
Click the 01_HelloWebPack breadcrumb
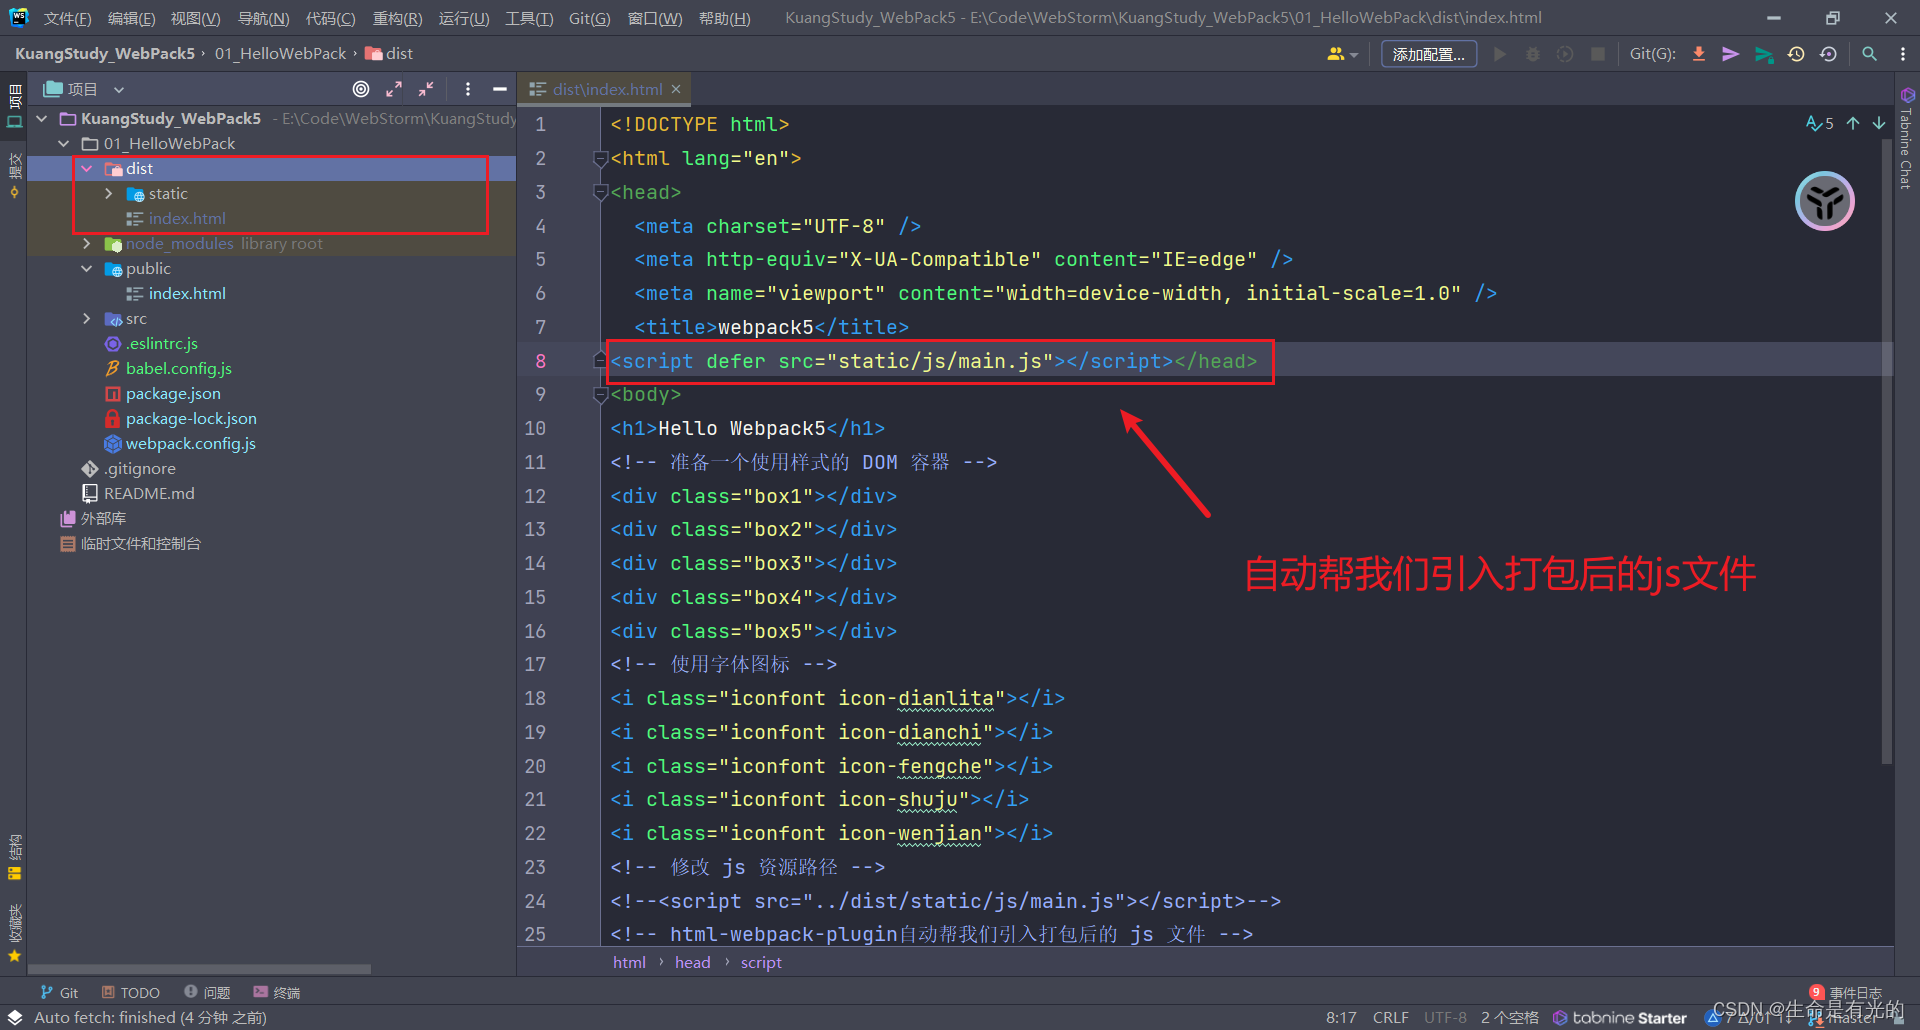click(x=280, y=53)
